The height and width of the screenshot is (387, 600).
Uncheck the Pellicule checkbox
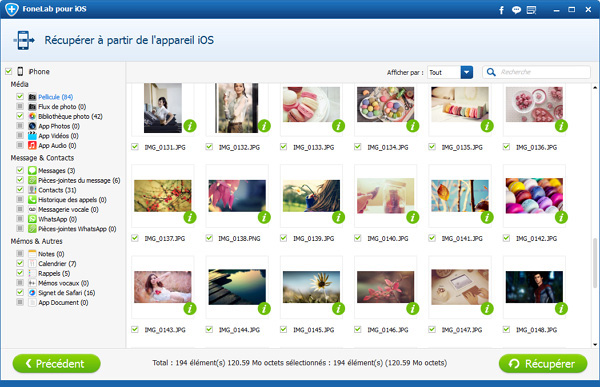point(20,96)
